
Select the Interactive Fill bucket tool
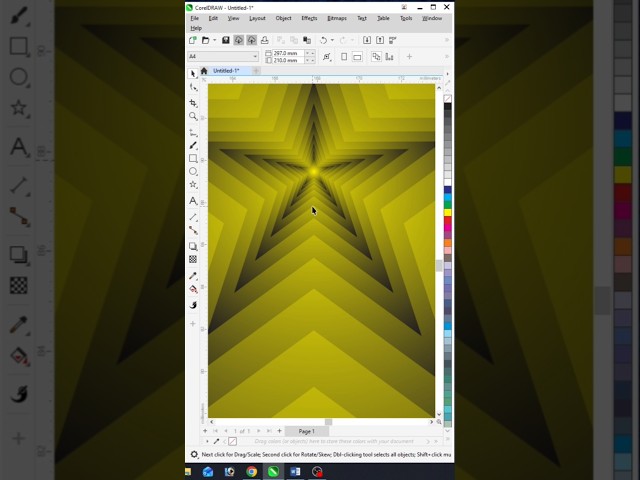point(193,289)
